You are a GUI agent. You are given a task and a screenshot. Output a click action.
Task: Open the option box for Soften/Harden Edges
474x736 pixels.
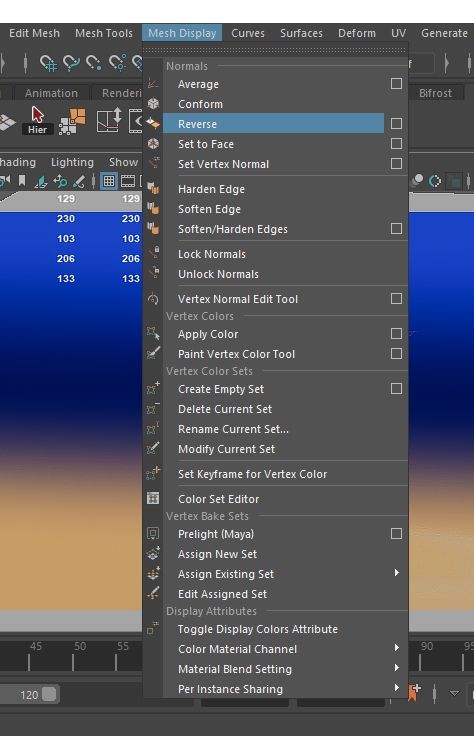coord(396,229)
